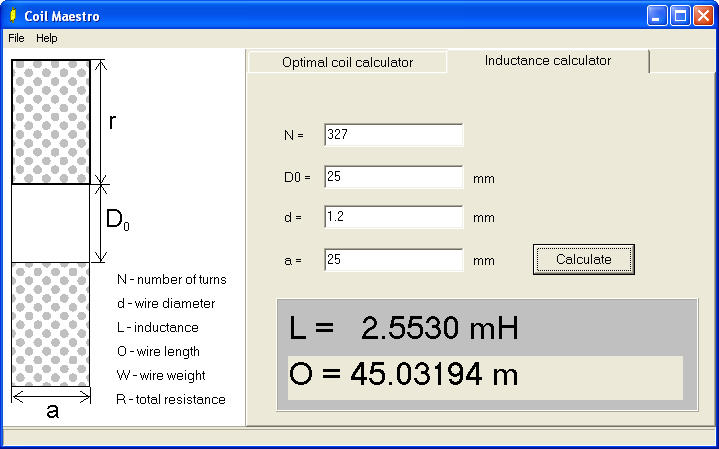Minimize the Coil Maestro window
This screenshot has height=449, width=719.
(657, 16)
